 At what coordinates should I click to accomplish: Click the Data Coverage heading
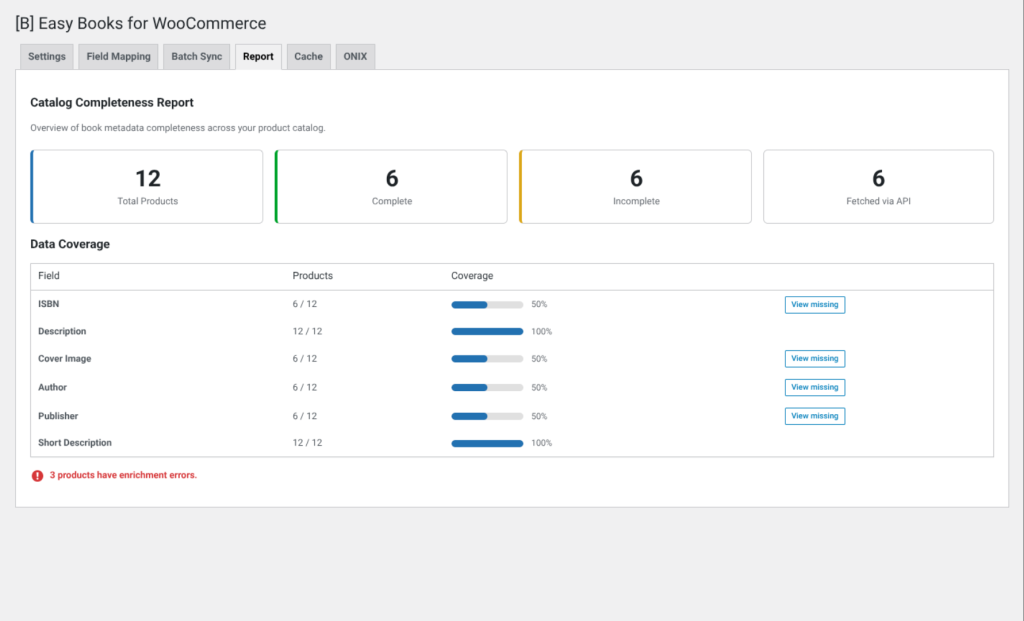point(70,244)
